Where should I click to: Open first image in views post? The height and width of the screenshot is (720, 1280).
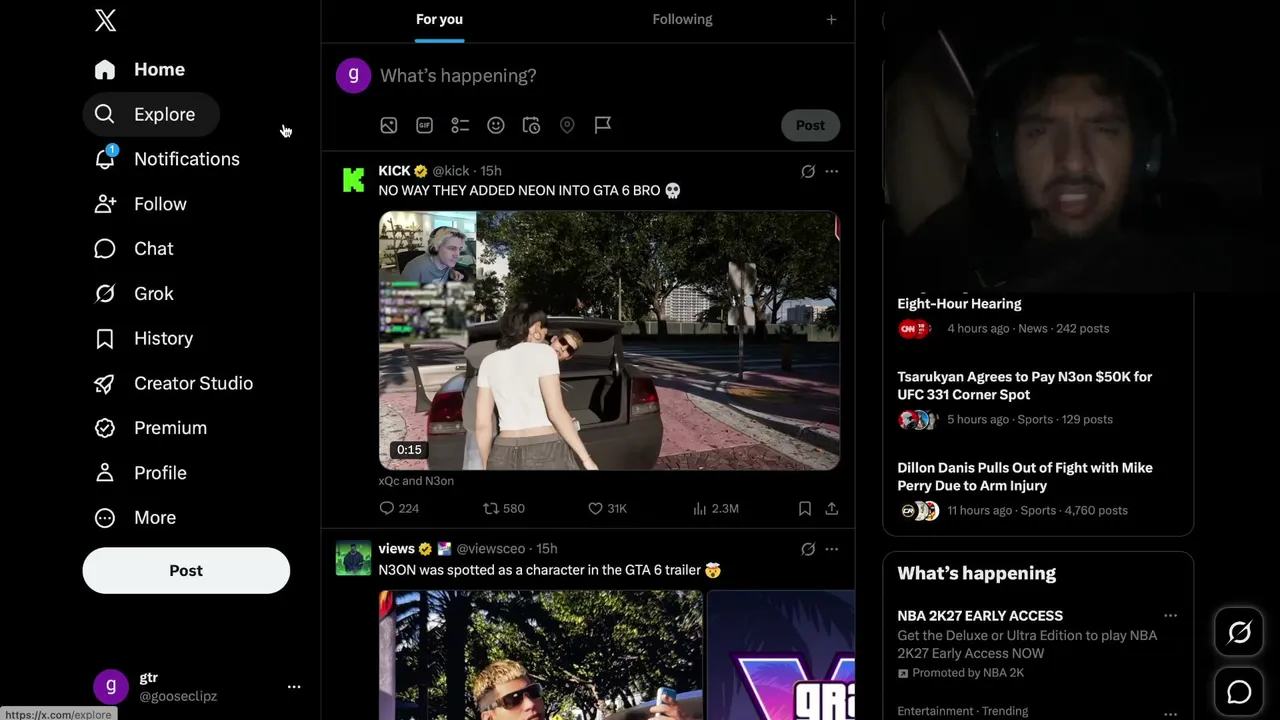tap(541, 655)
